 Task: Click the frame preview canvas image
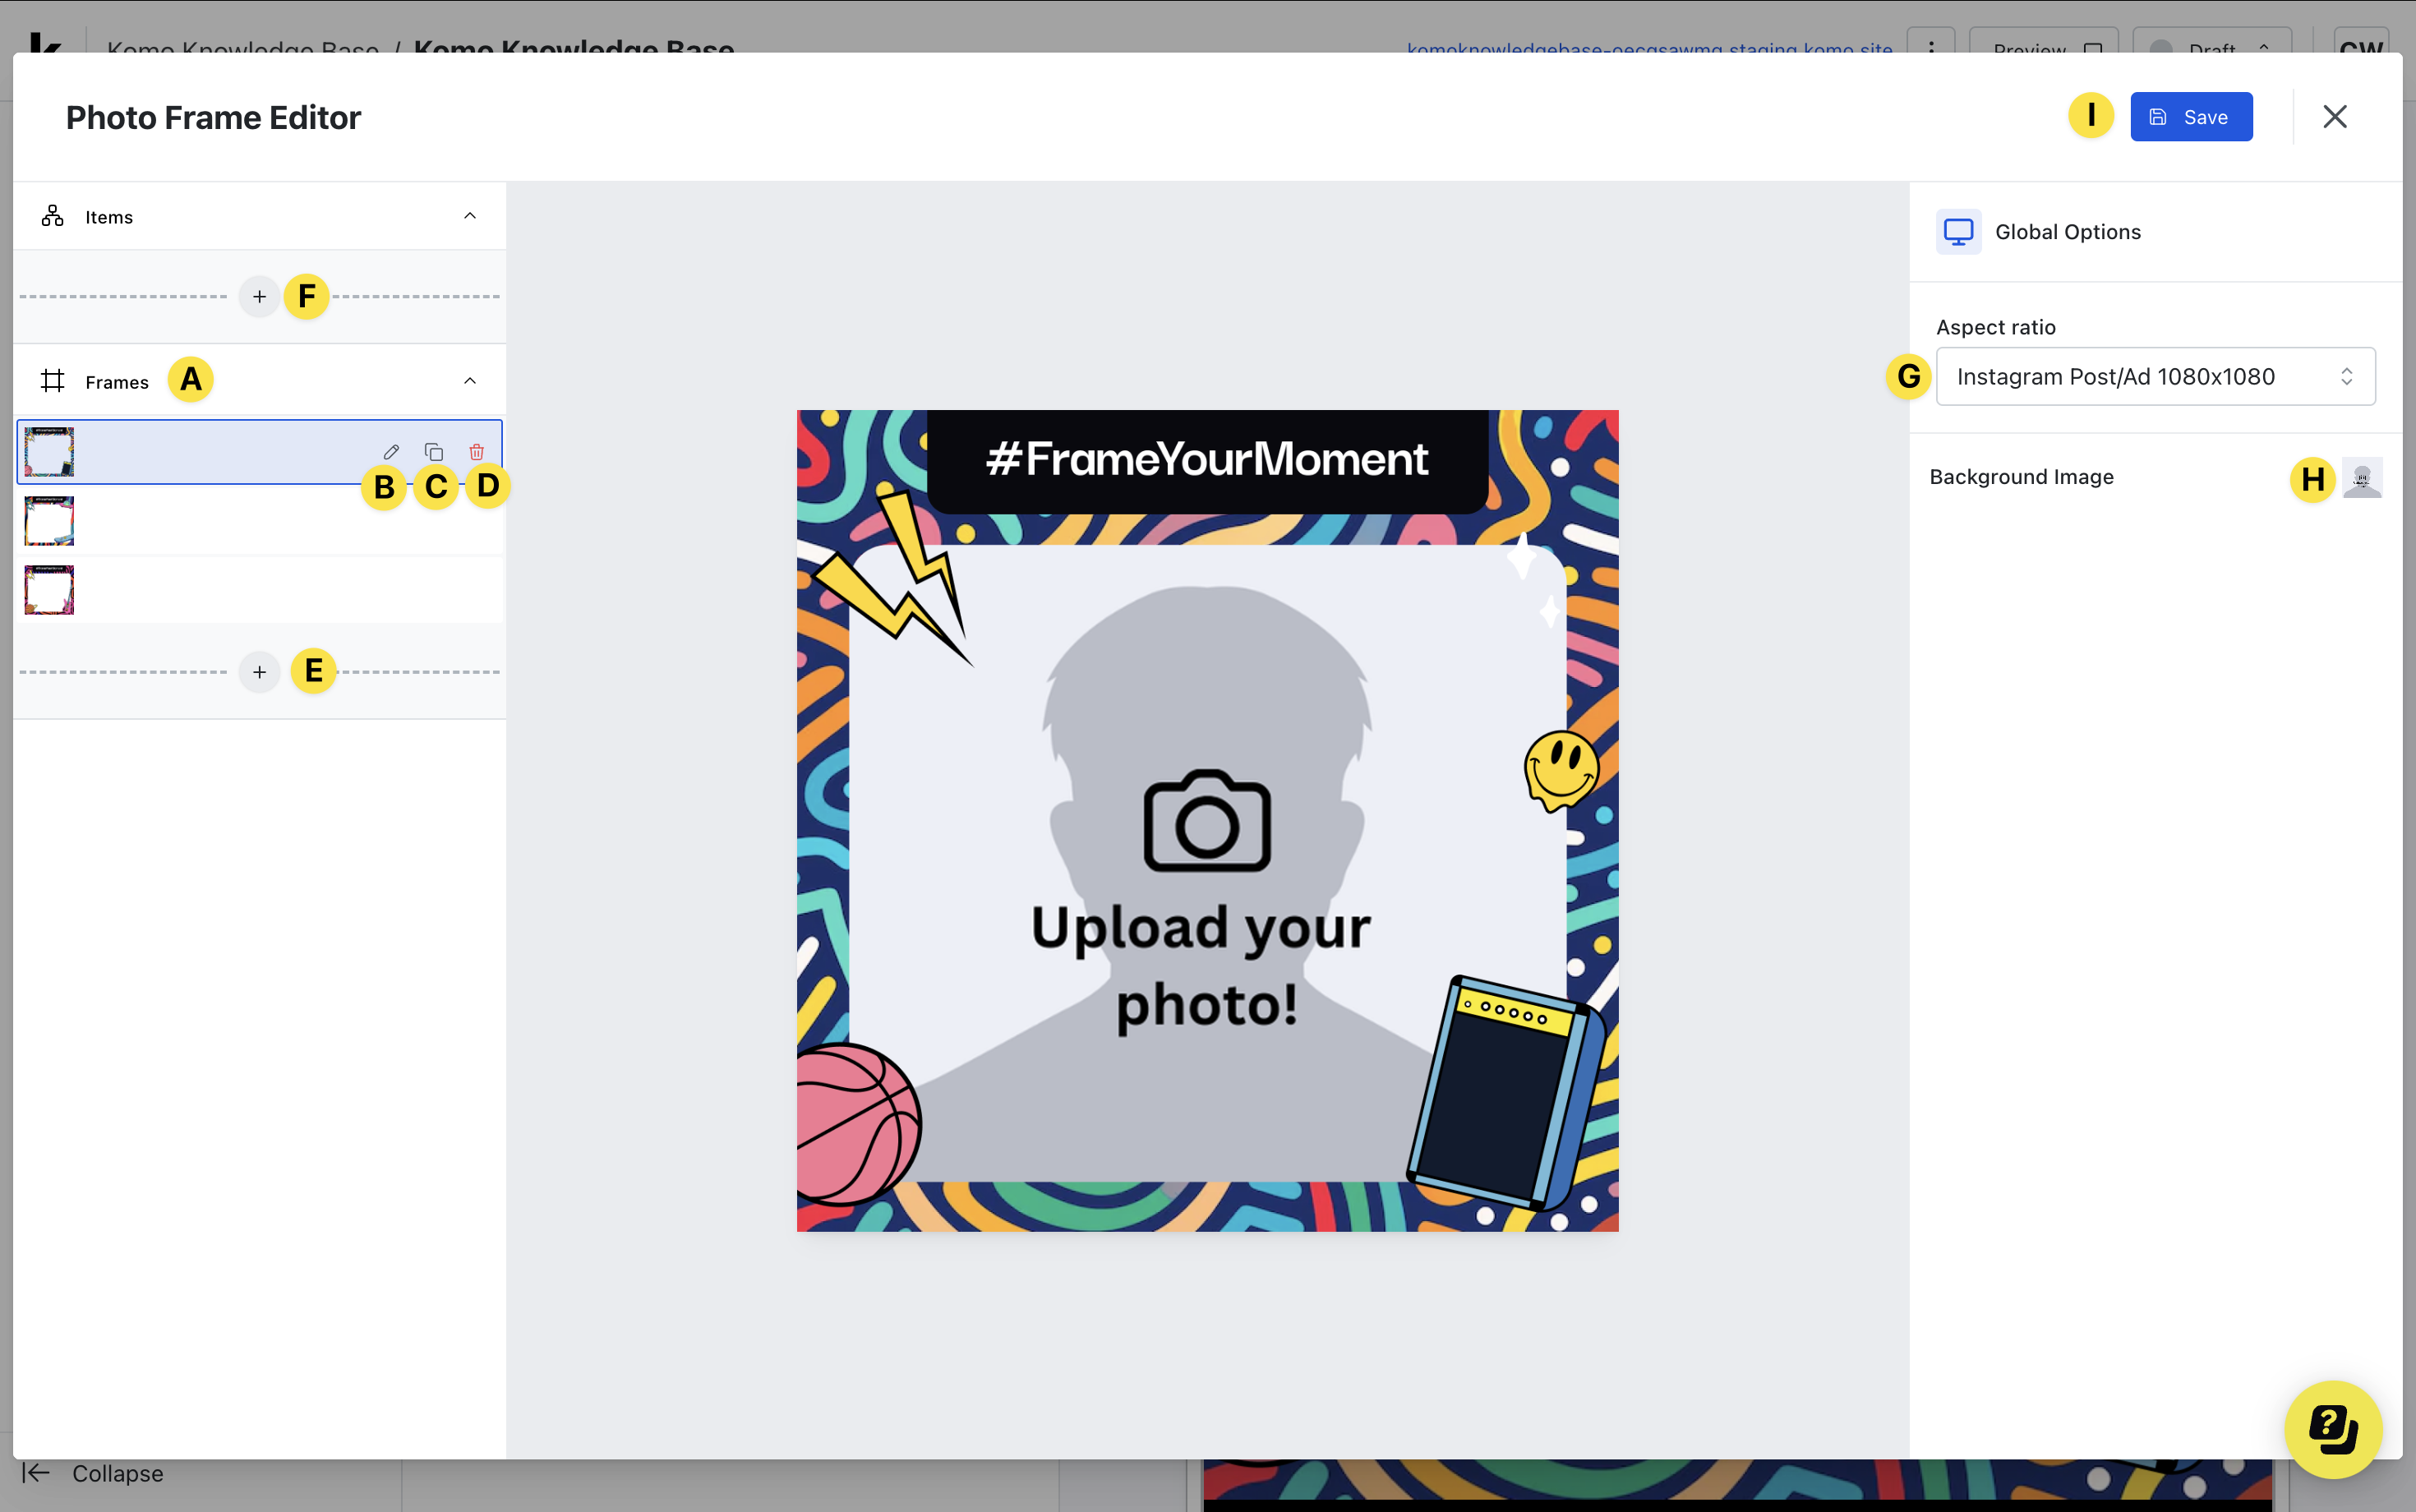1207,820
